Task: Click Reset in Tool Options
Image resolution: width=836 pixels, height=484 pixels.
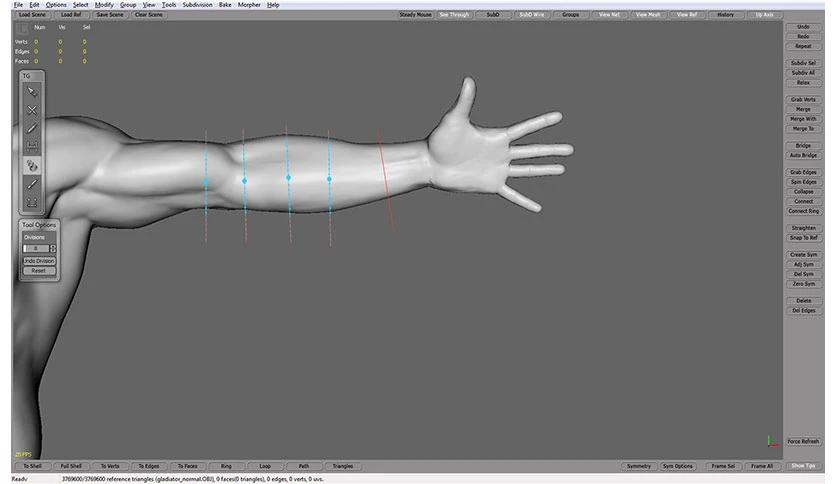Action: [39, 271]
